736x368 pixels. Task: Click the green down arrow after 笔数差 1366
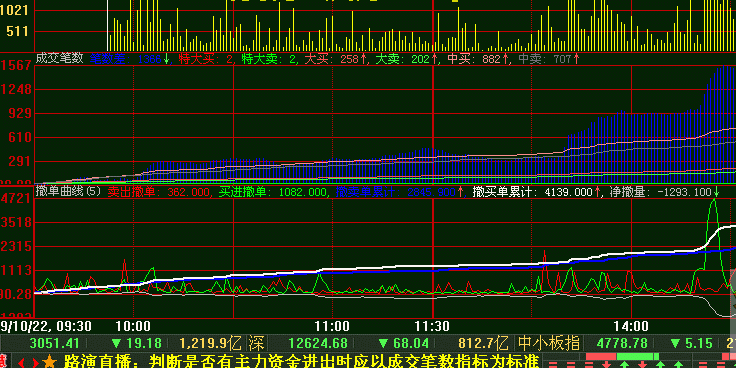pos(166,59)
